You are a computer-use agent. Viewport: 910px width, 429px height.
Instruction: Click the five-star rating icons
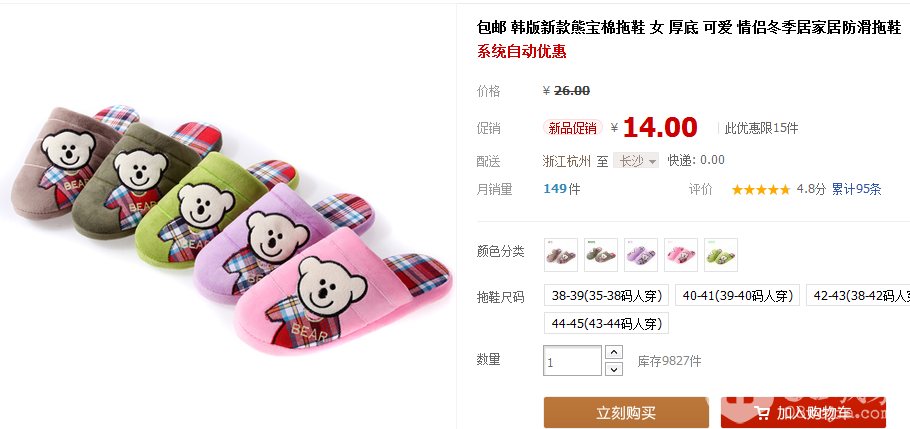pos(761,190)
